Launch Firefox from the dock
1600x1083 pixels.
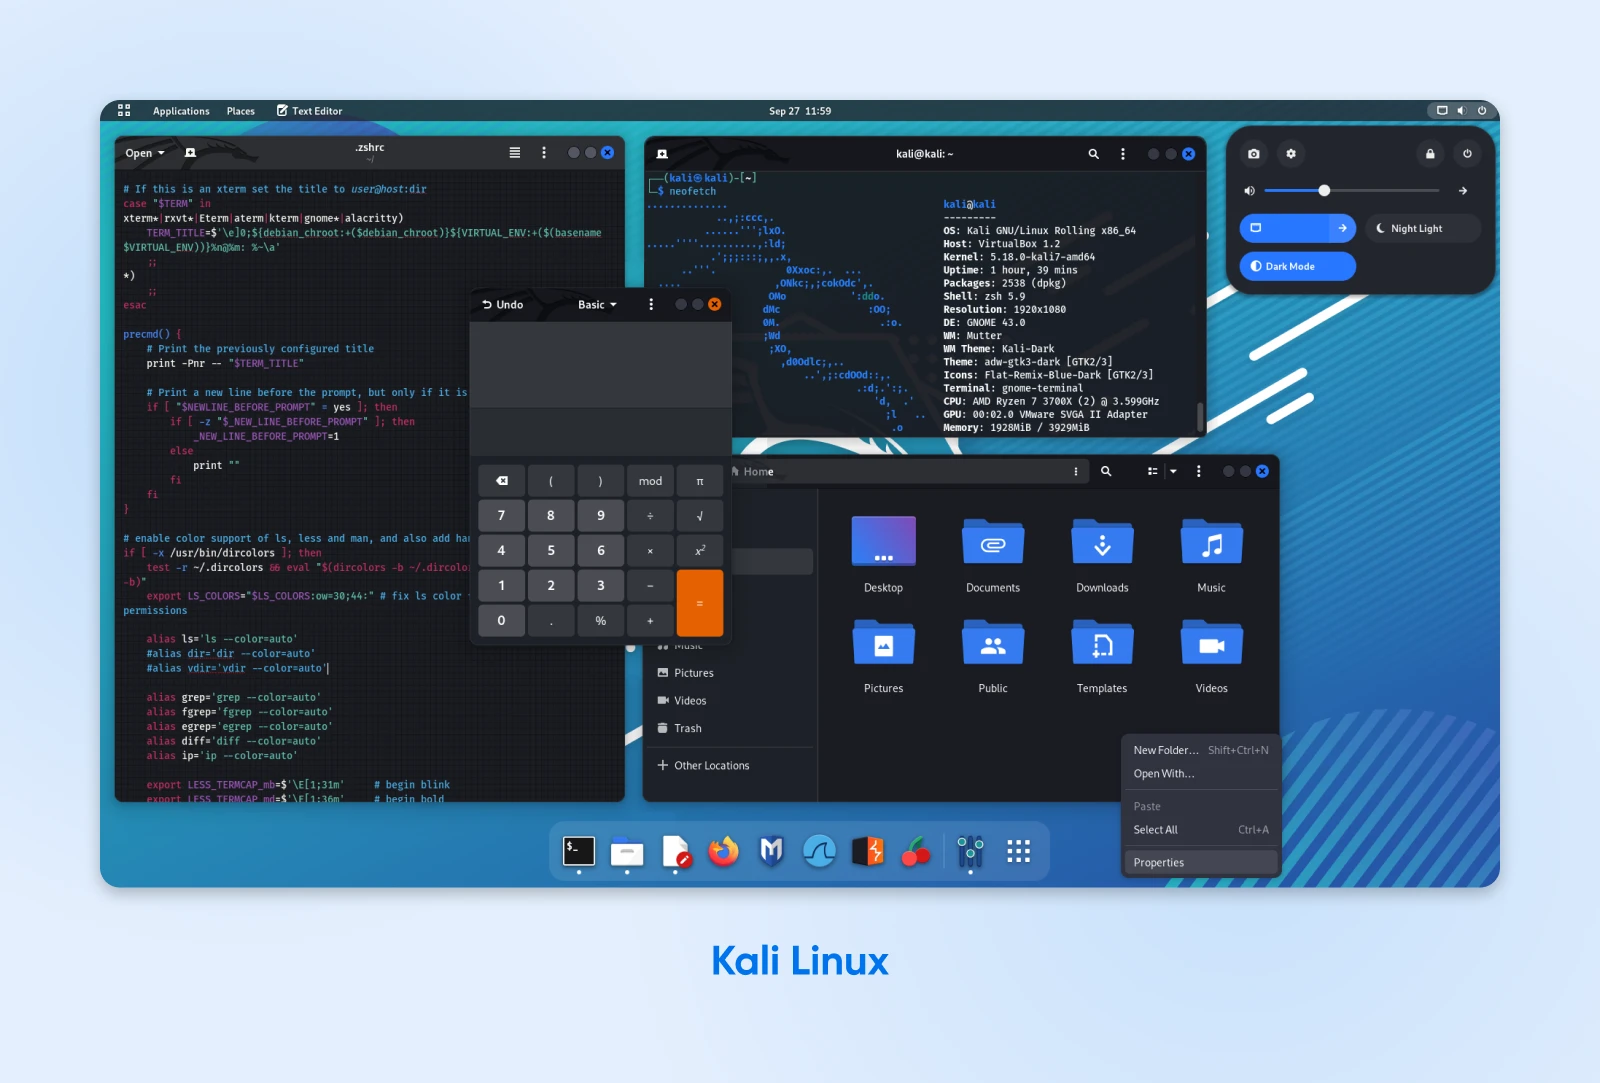point(723,851)
